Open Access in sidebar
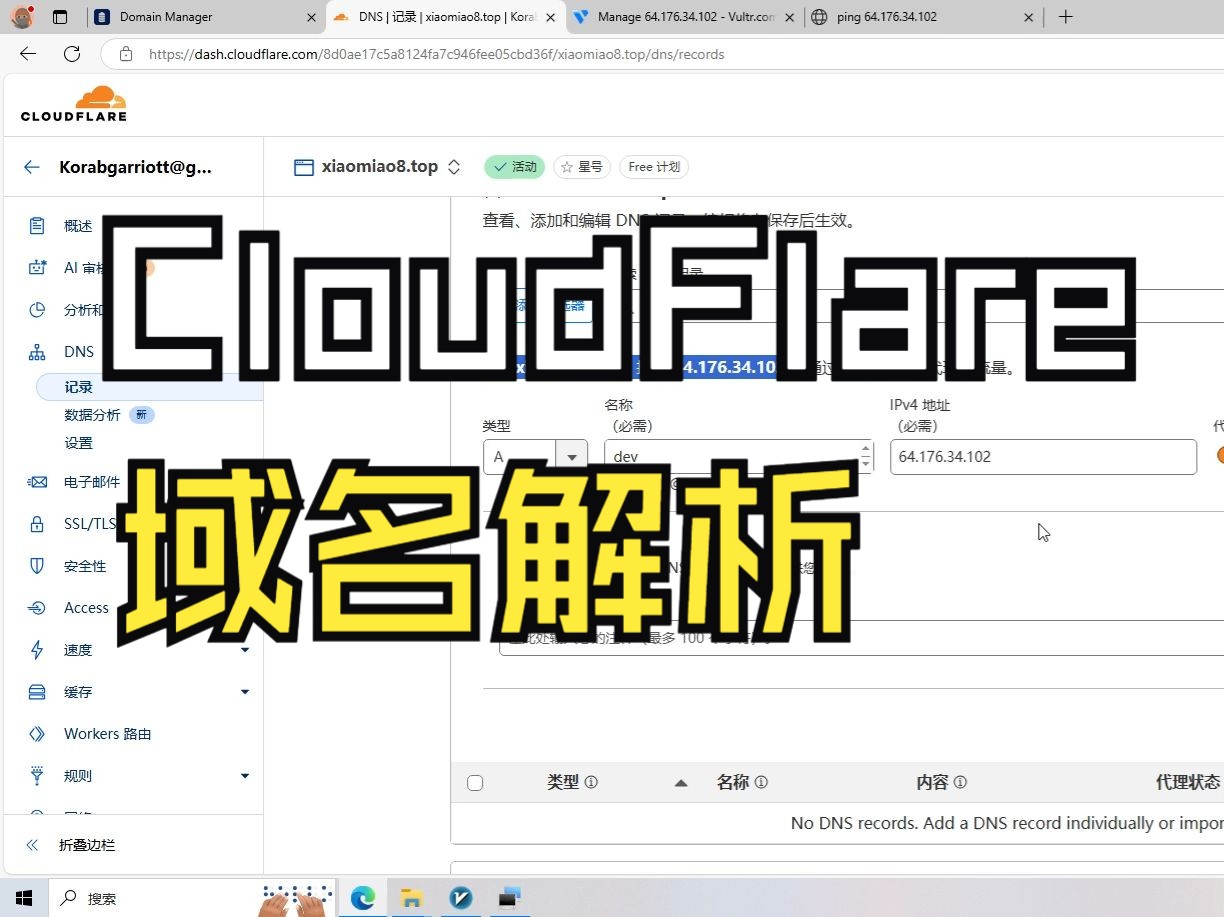The height and width of the screenshot is (917, 1224). coord(86,608)
